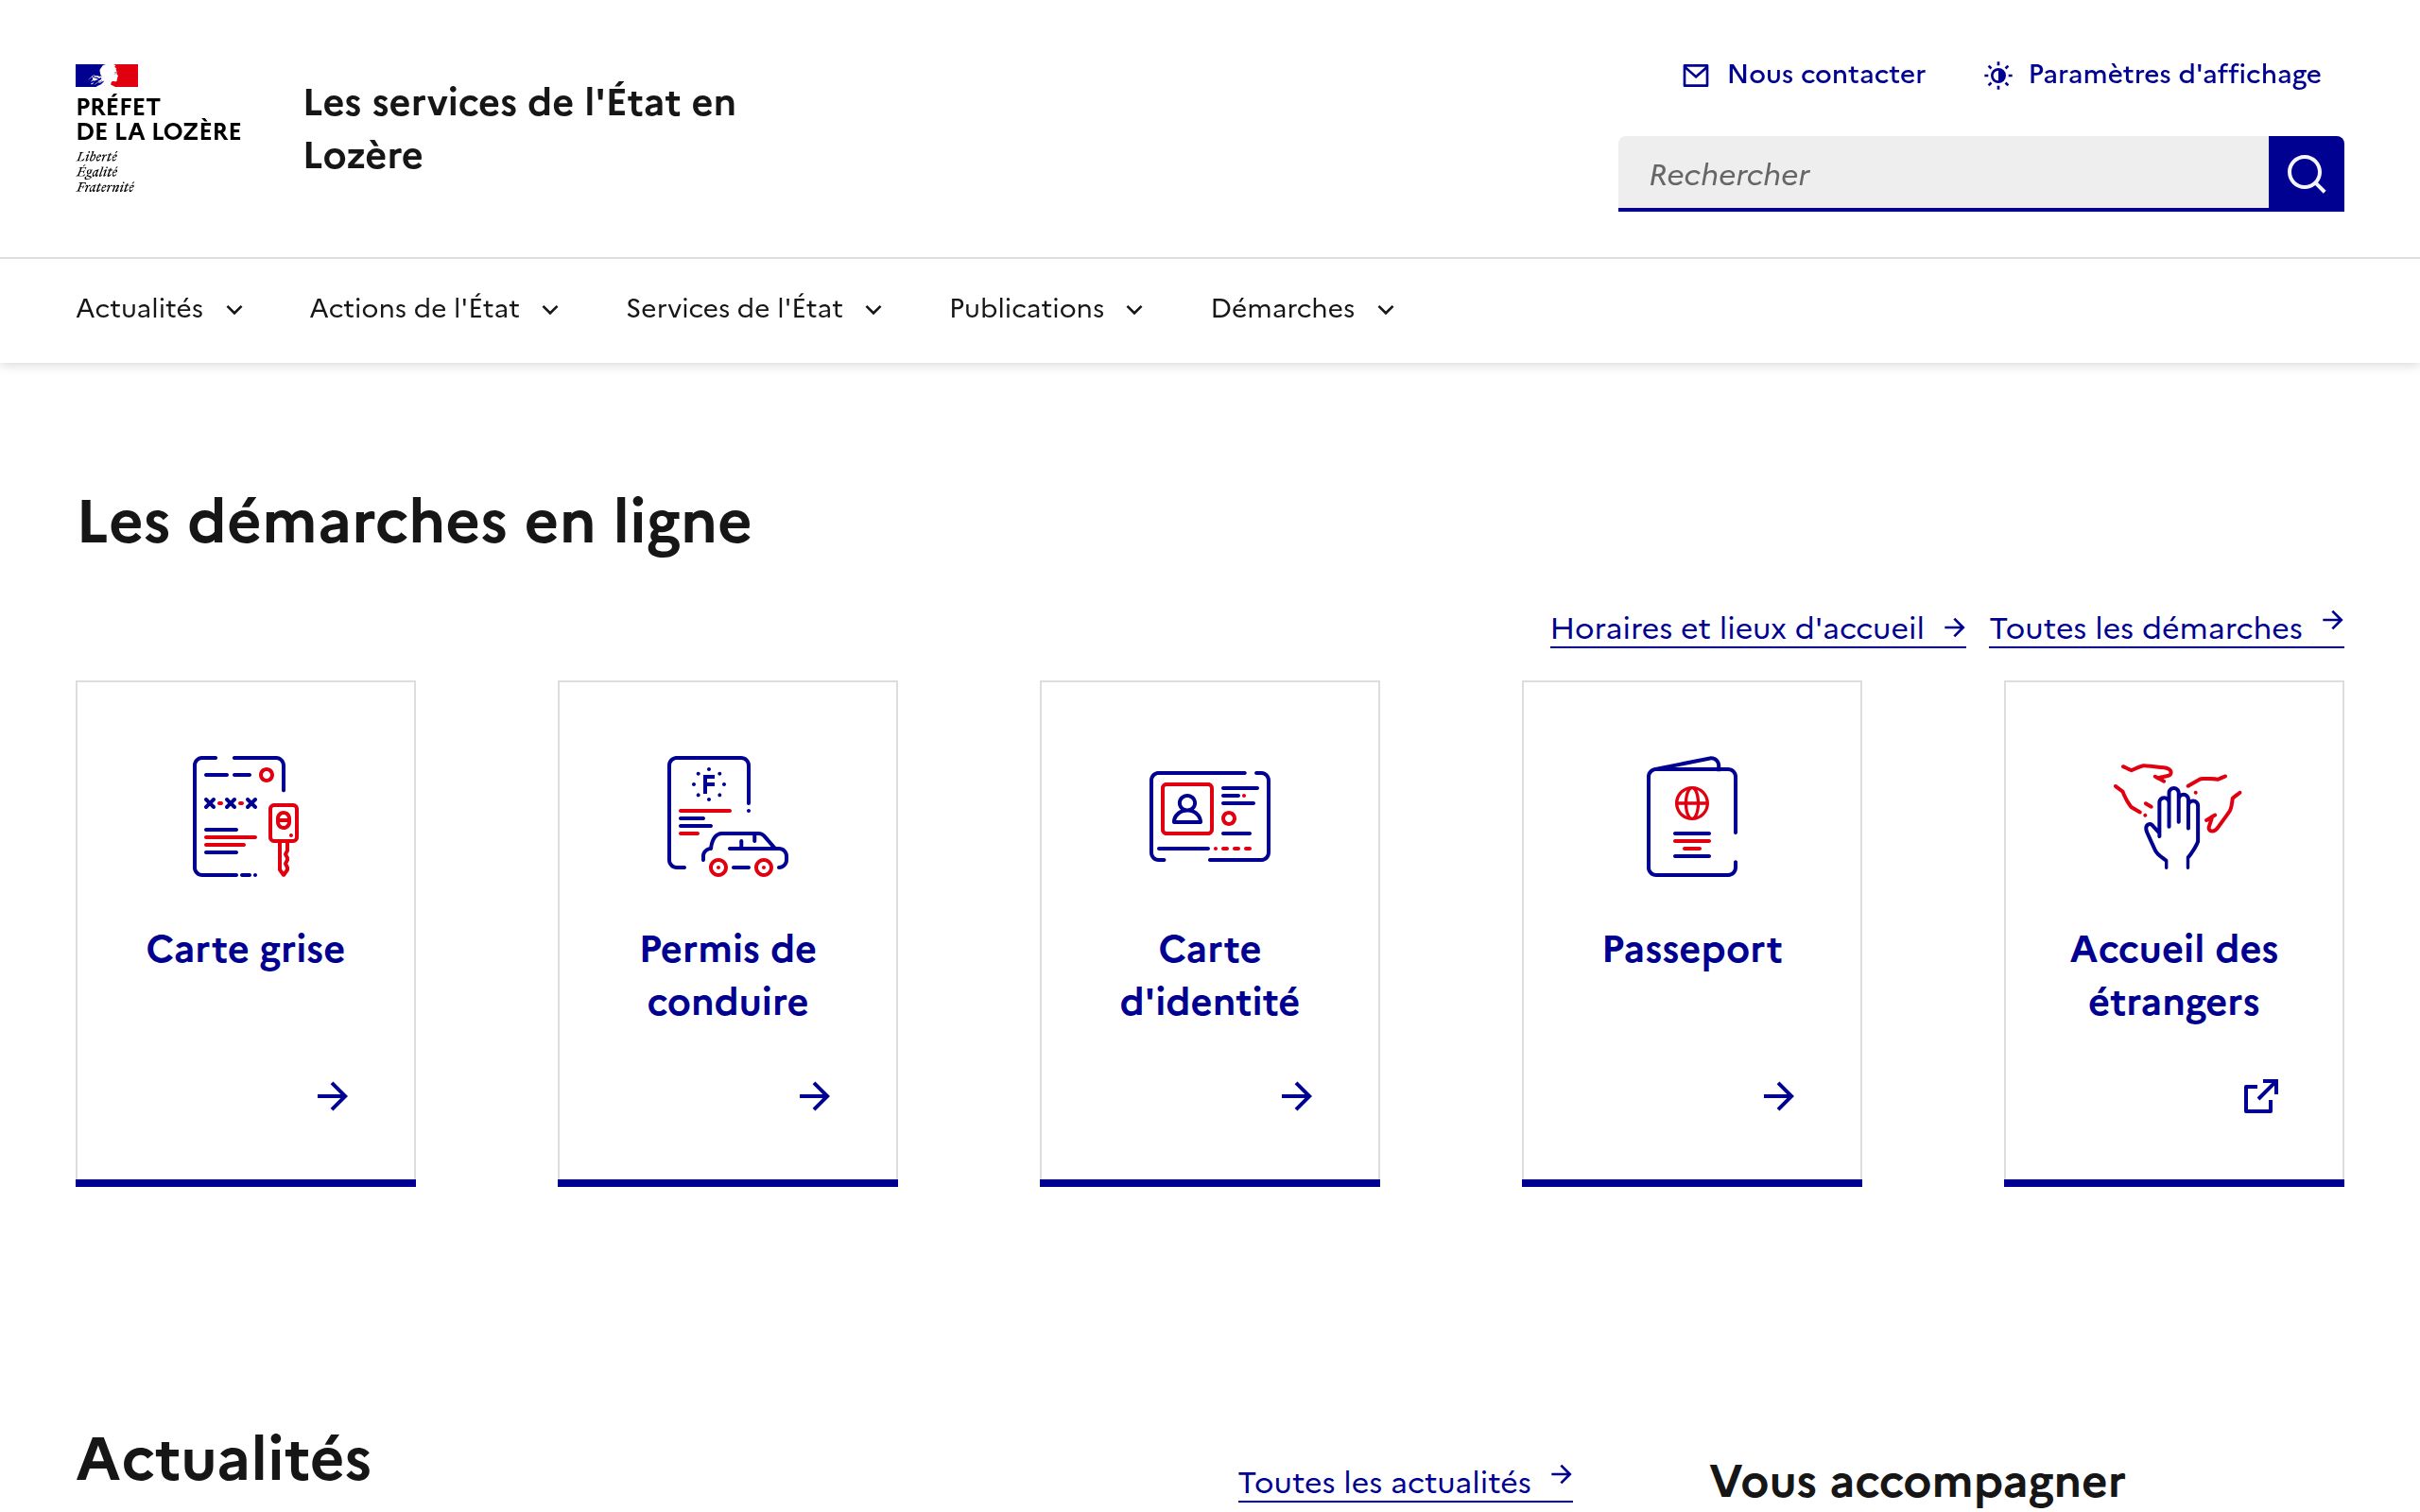
Task: Expand the Actions de l'État menu
Action: coord(434,309)
